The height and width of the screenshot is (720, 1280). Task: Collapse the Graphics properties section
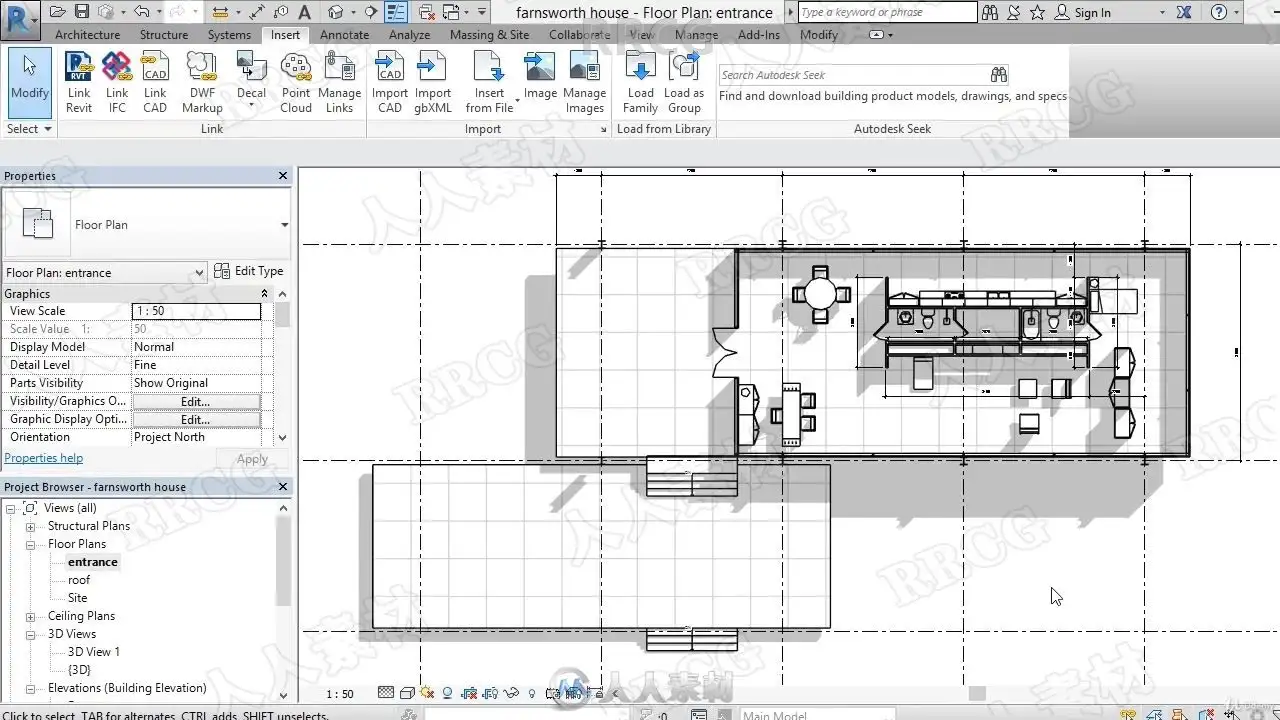click(265, 294)
